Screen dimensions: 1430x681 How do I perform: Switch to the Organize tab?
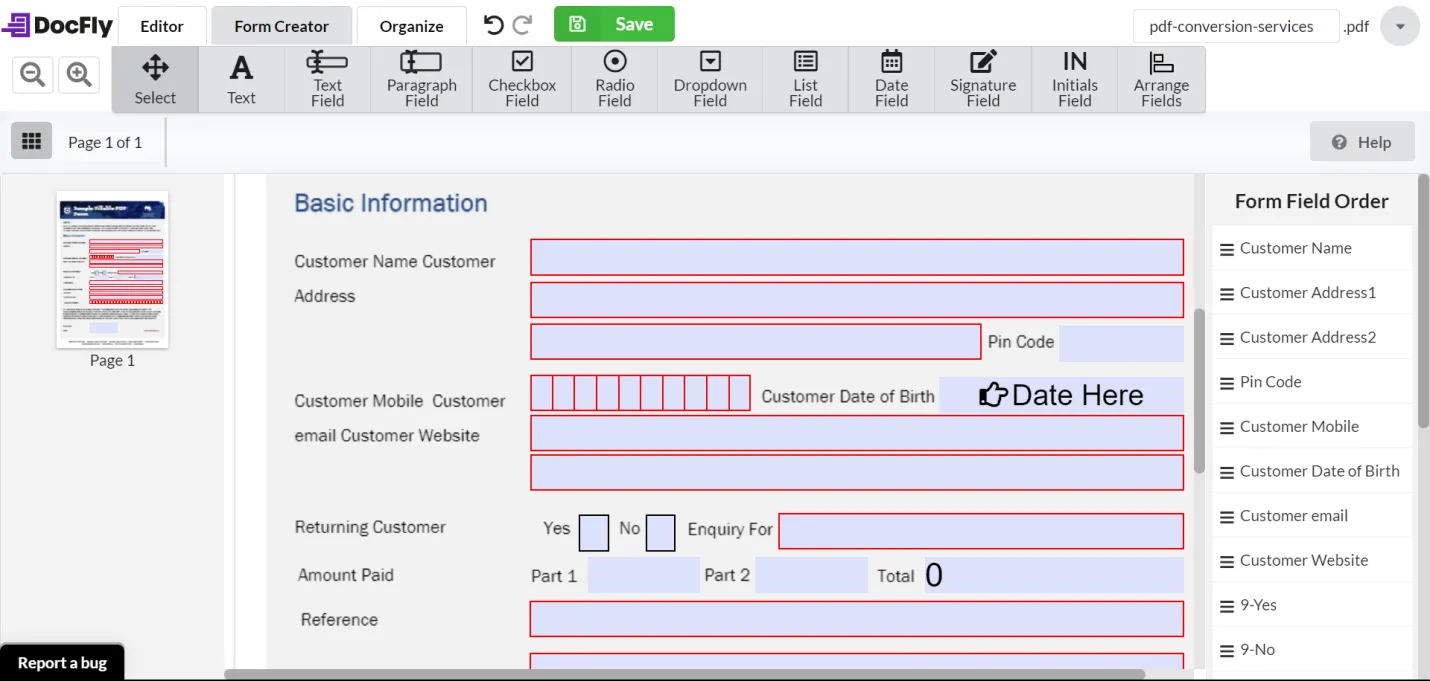point(411,25)
